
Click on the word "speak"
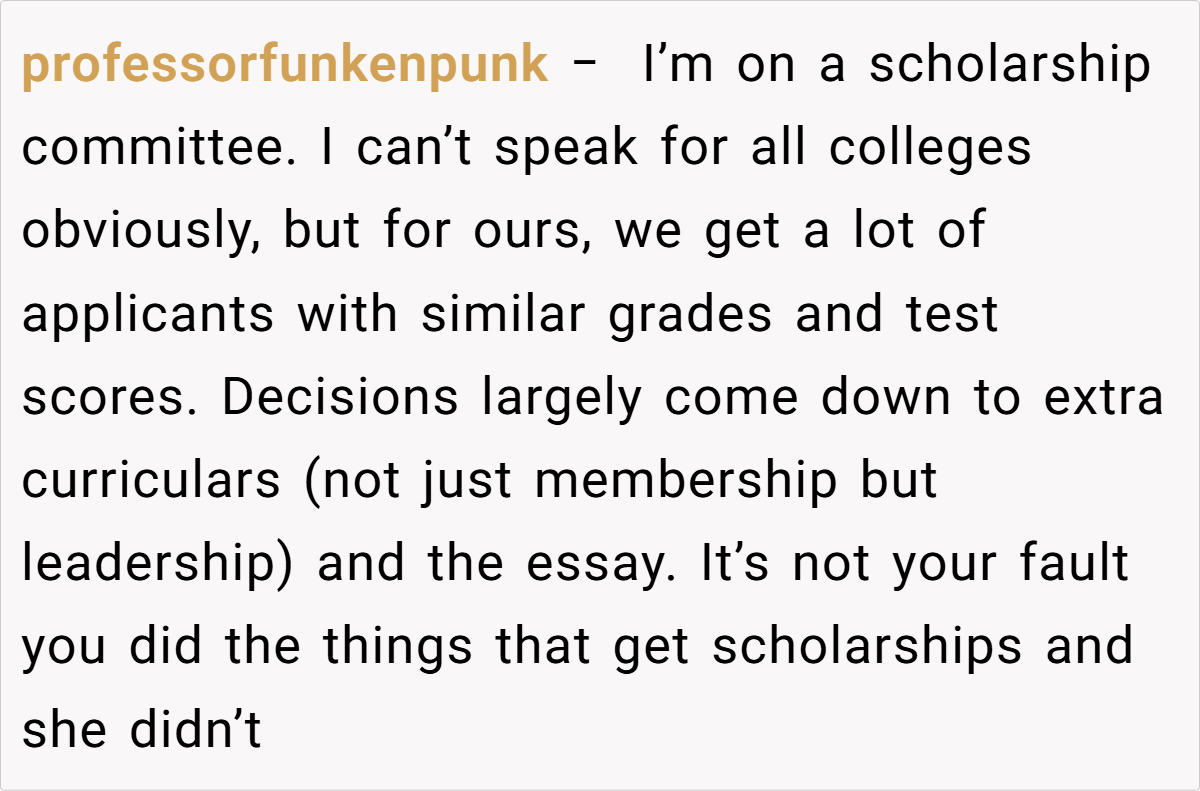coord(566,149)
